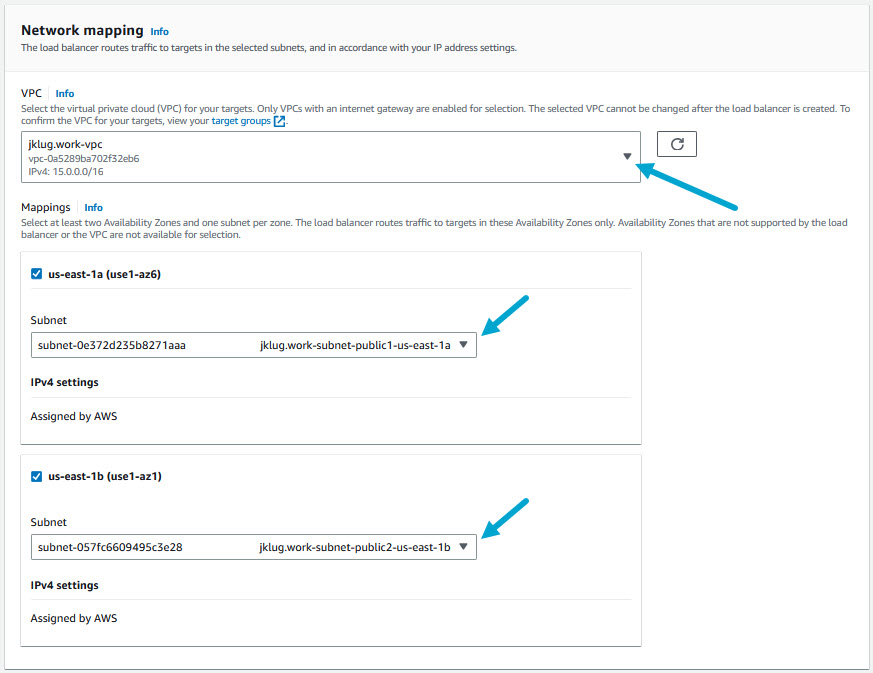Open Info link next to Network mapping

(x=159, y=32)
